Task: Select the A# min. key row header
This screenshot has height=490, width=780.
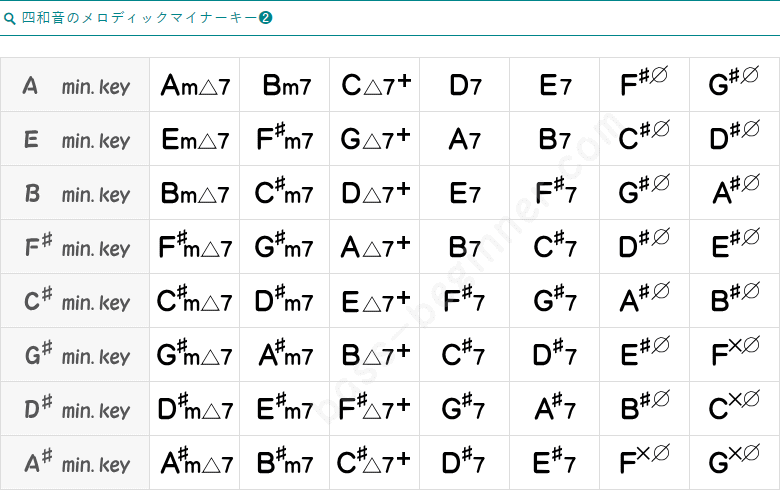Action: (76, 463)
